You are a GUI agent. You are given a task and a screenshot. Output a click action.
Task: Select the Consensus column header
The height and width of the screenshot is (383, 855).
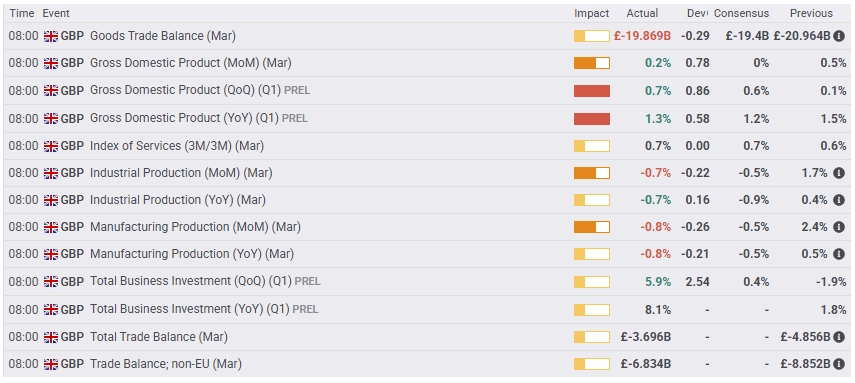pyautogui.click(x=742, y=14)
